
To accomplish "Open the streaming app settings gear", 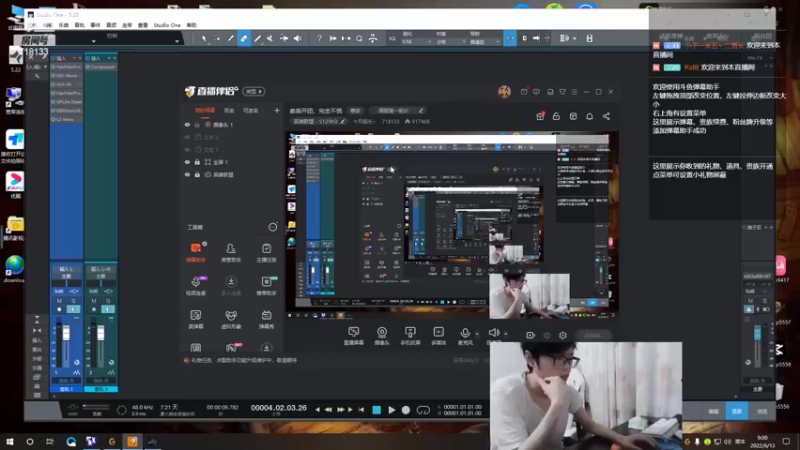I will click(x=563, y=335).
